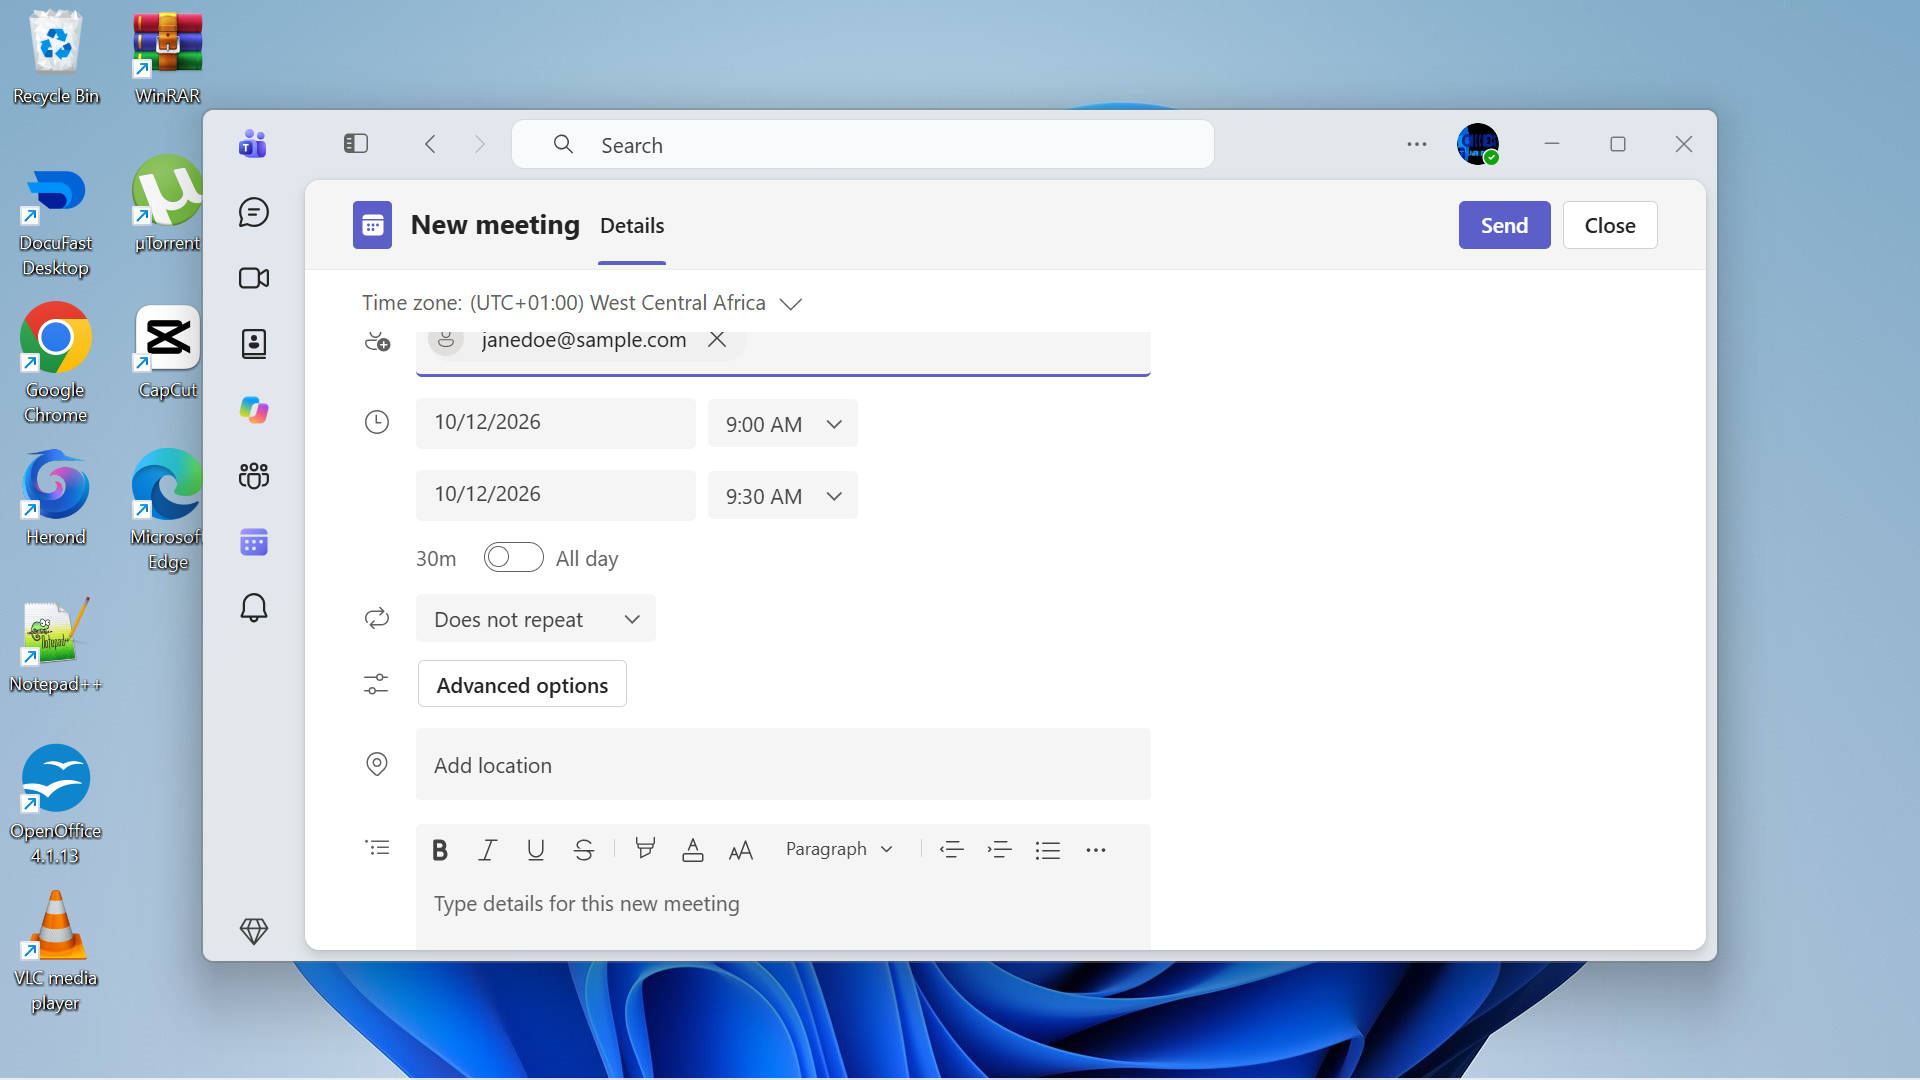
Task: Insert a bulleted list
Action: point(1047,850)
